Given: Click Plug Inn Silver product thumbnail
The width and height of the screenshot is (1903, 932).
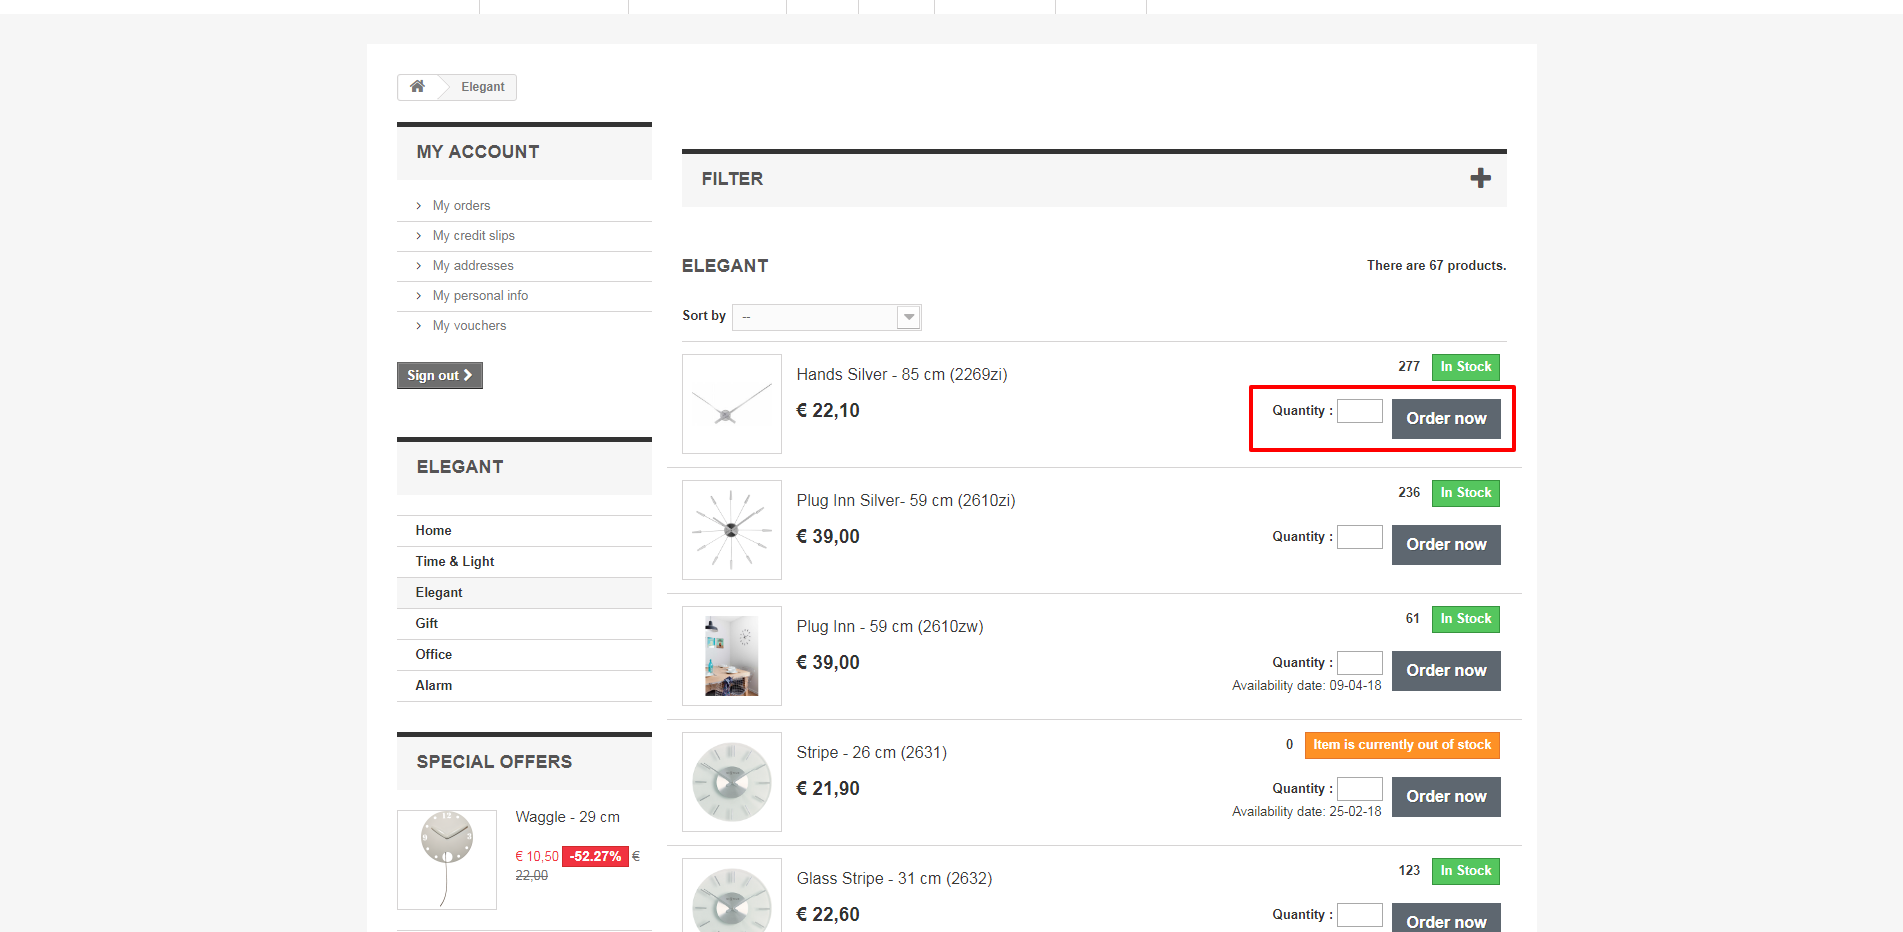Looking at the screenshot, I should tap(732, 530).
